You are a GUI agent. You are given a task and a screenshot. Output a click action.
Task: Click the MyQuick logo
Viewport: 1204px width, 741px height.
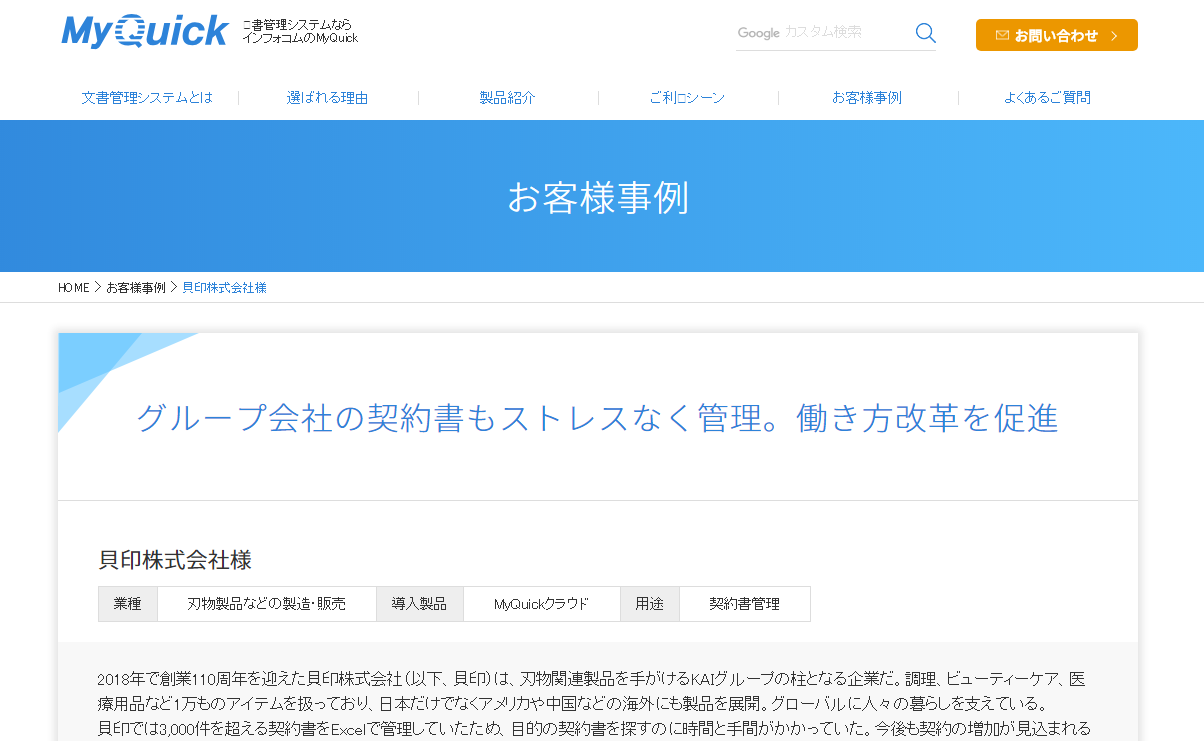(145, 31)
